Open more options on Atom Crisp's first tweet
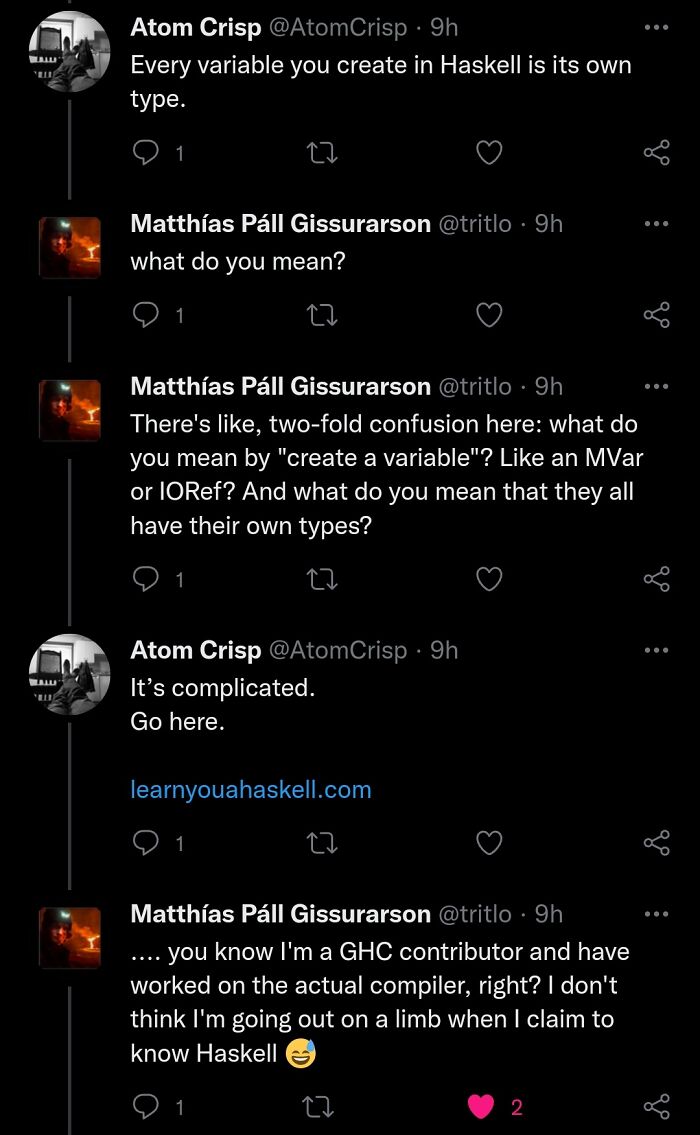The height and width of the screenshot is (1135, 700). coord(657,27)
